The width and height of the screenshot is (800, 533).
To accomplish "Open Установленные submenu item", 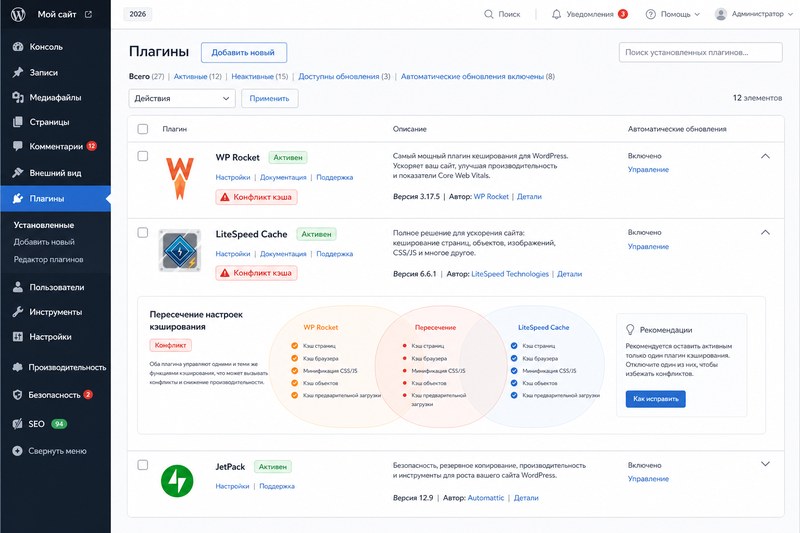I will coord(44,225).
